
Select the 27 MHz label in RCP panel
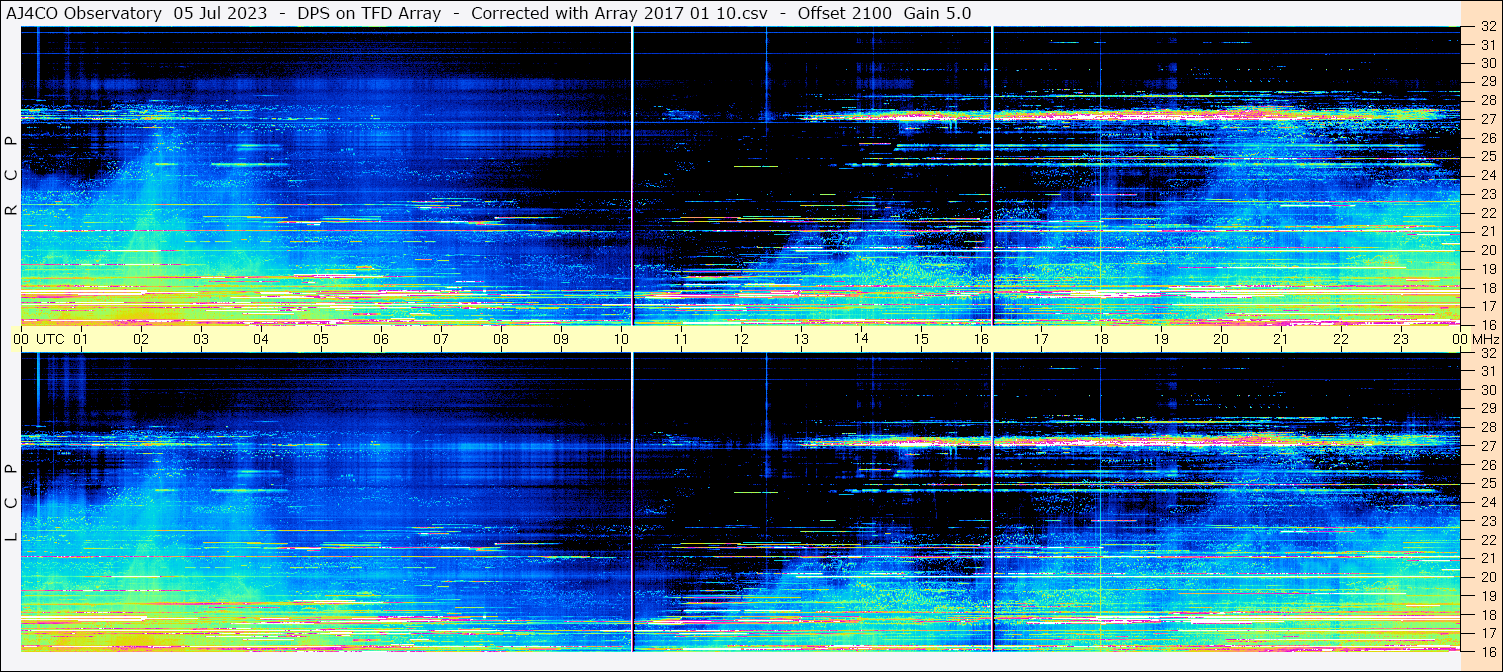[x=1487, y=119]
